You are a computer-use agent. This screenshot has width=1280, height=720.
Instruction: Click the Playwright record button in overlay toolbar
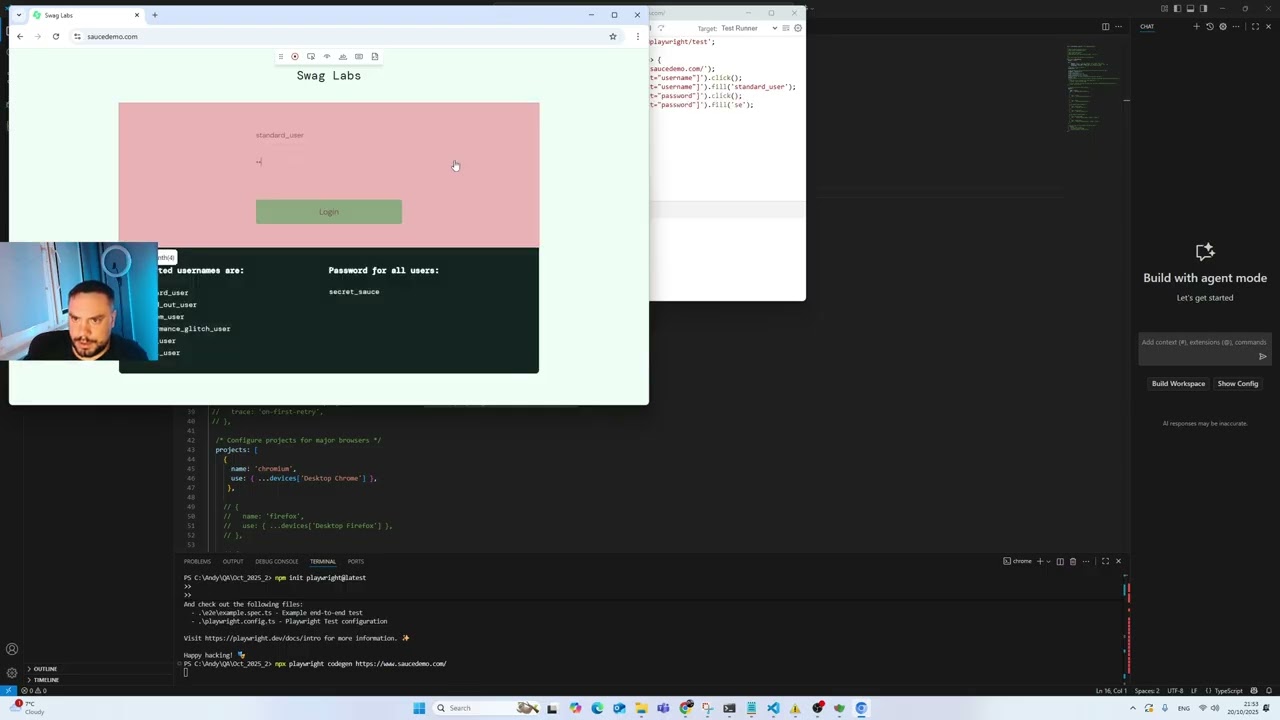click(x=295, y=57)
